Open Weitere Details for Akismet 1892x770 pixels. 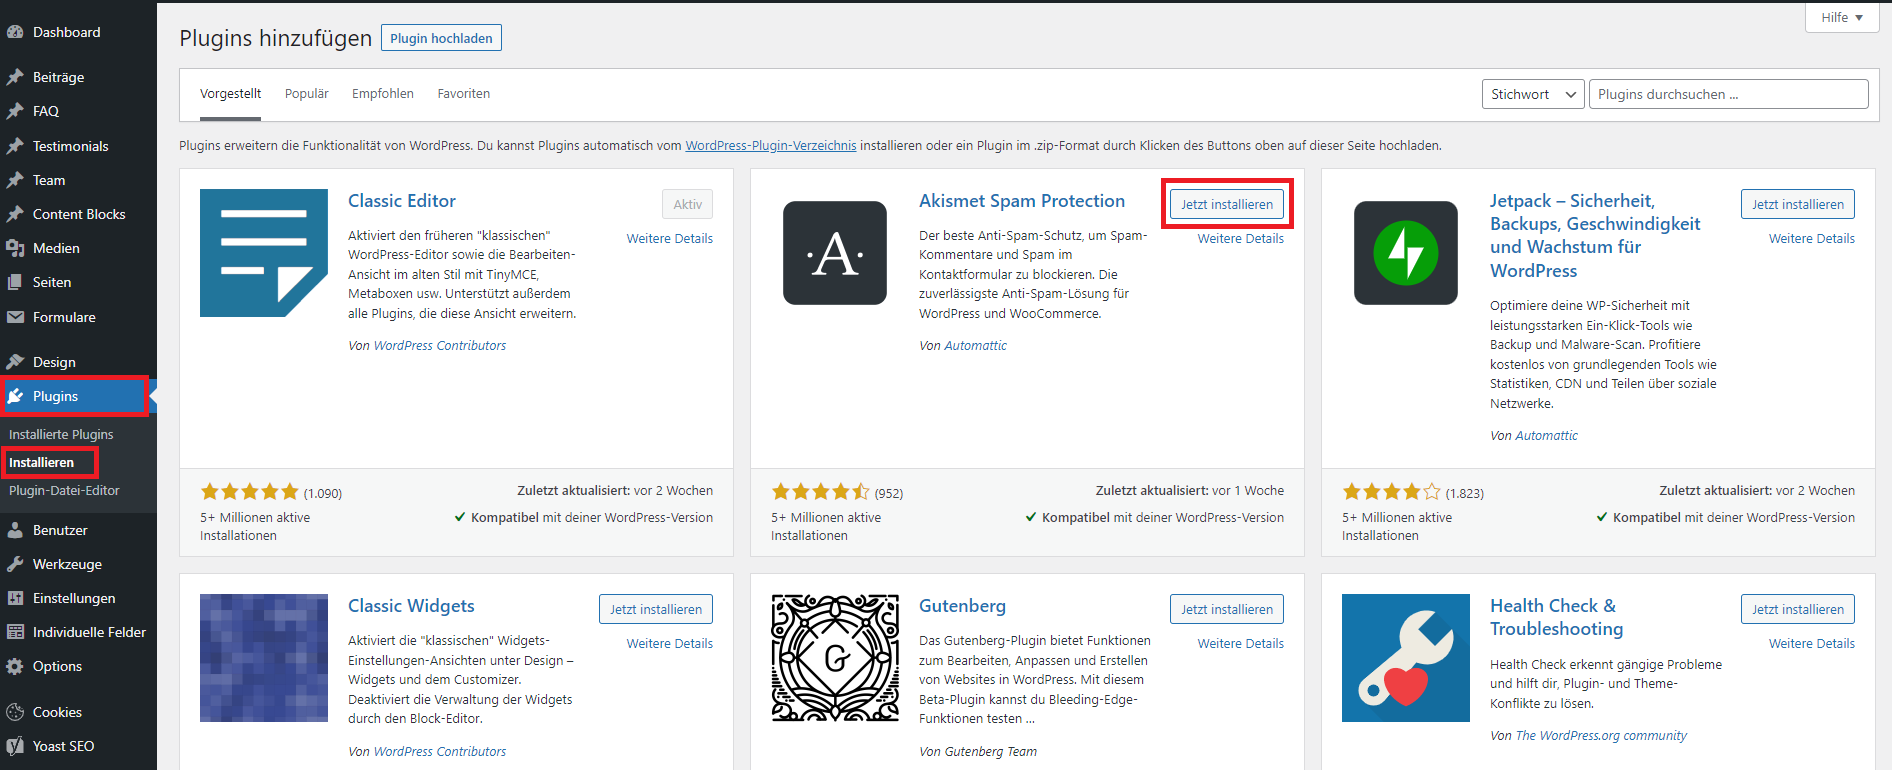point(1241,238)
